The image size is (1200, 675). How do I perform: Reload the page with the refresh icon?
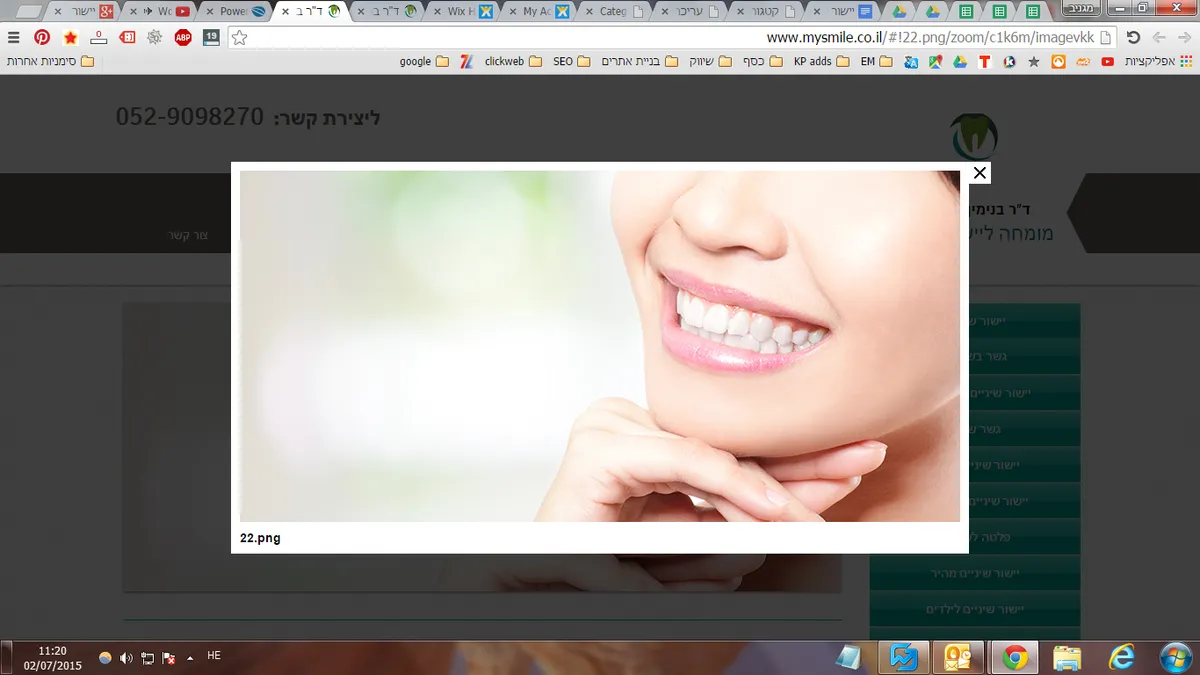click(x=1133, y=37)
